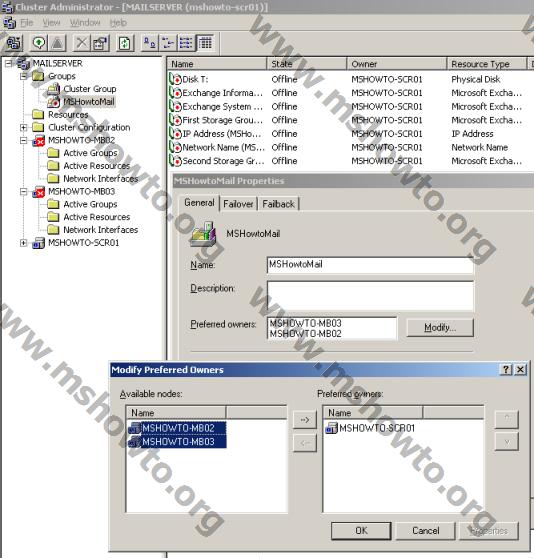Image resolution: width=534 pixels, height=558 pixels.
Task: Select Active Resources under MSHOWTO-MB03
Action: pyautogui.click(x=97, y=217)
